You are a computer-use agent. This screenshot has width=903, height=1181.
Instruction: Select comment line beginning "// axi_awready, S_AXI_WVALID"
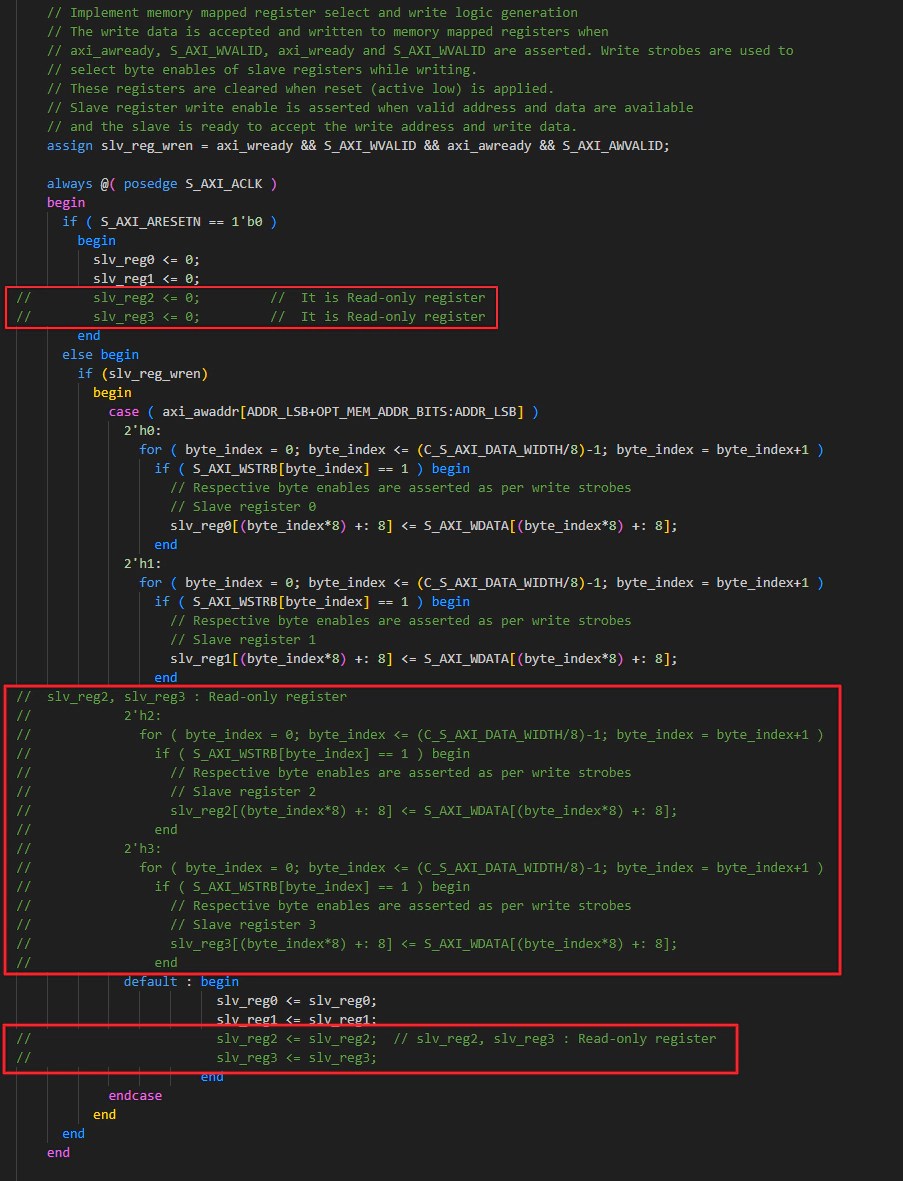click(x=420, y=50)
